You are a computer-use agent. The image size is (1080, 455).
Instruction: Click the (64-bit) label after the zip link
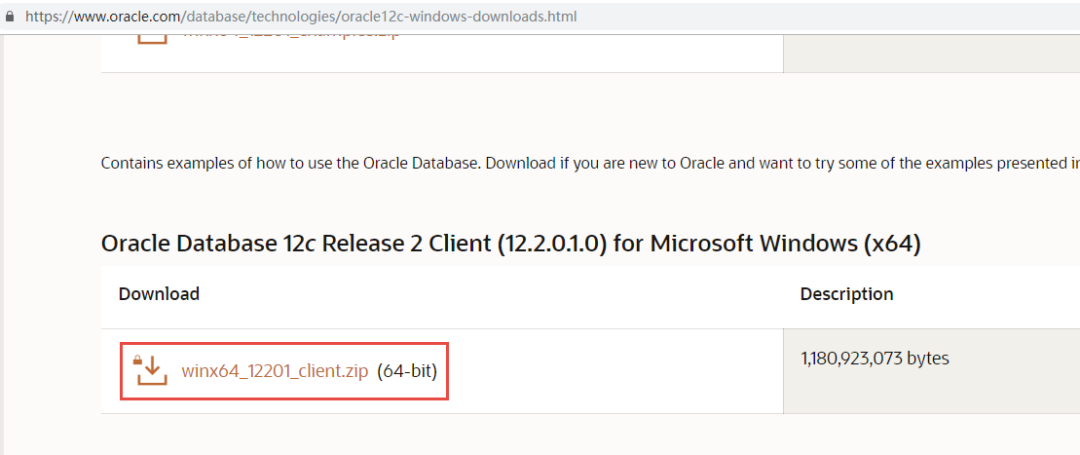pyautogui.click(x=407, y=371)
